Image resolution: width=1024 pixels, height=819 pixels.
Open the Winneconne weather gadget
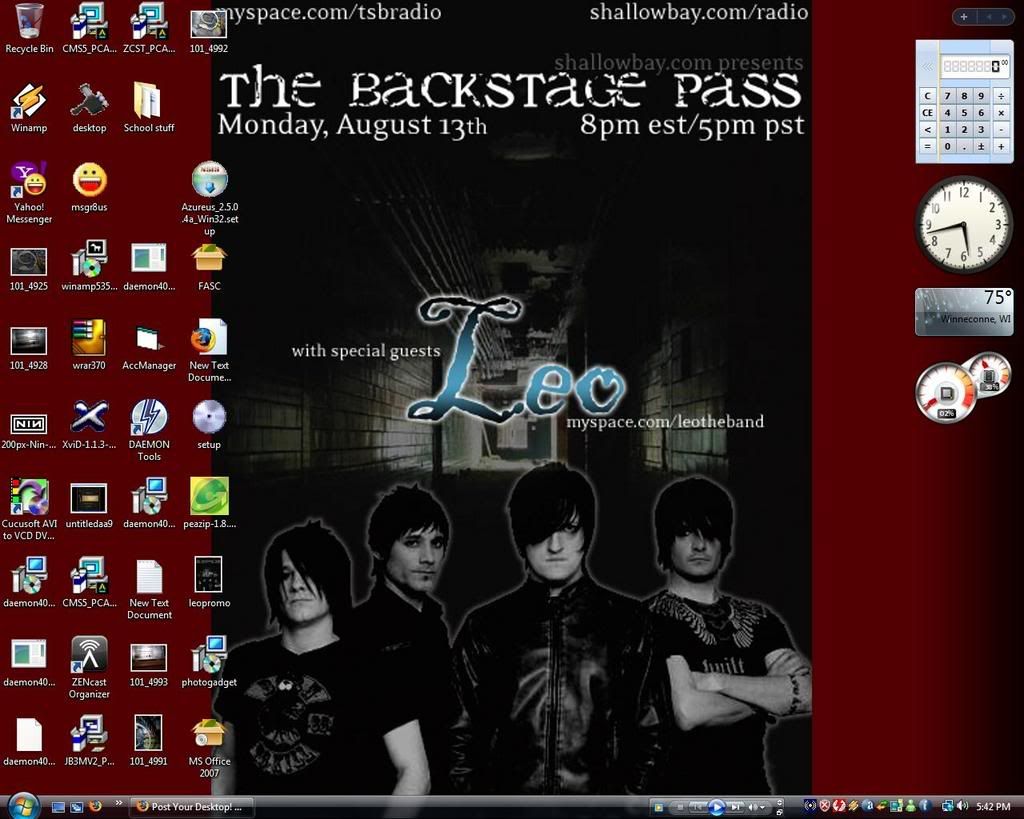coord(964,311)
